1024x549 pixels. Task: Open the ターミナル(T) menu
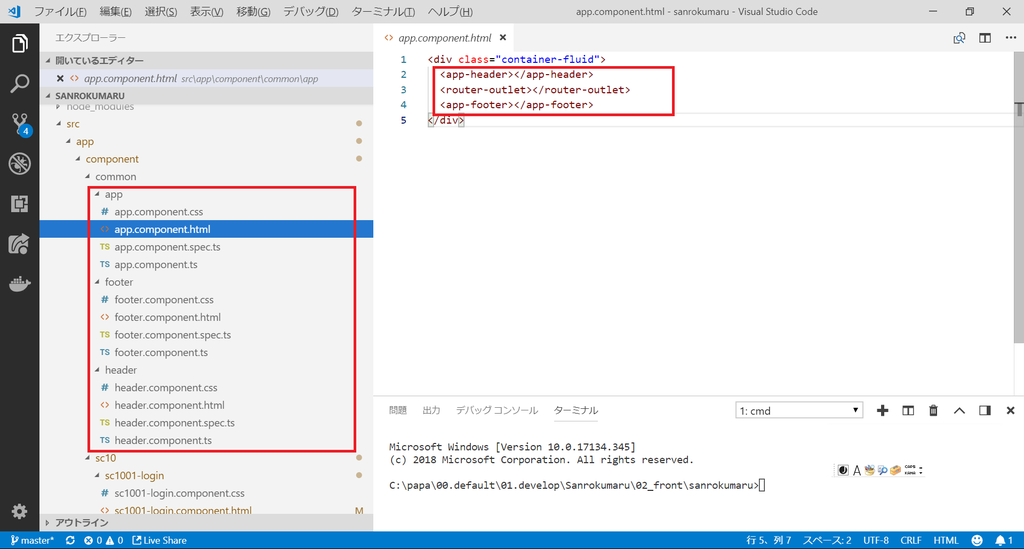coord(383,12)
